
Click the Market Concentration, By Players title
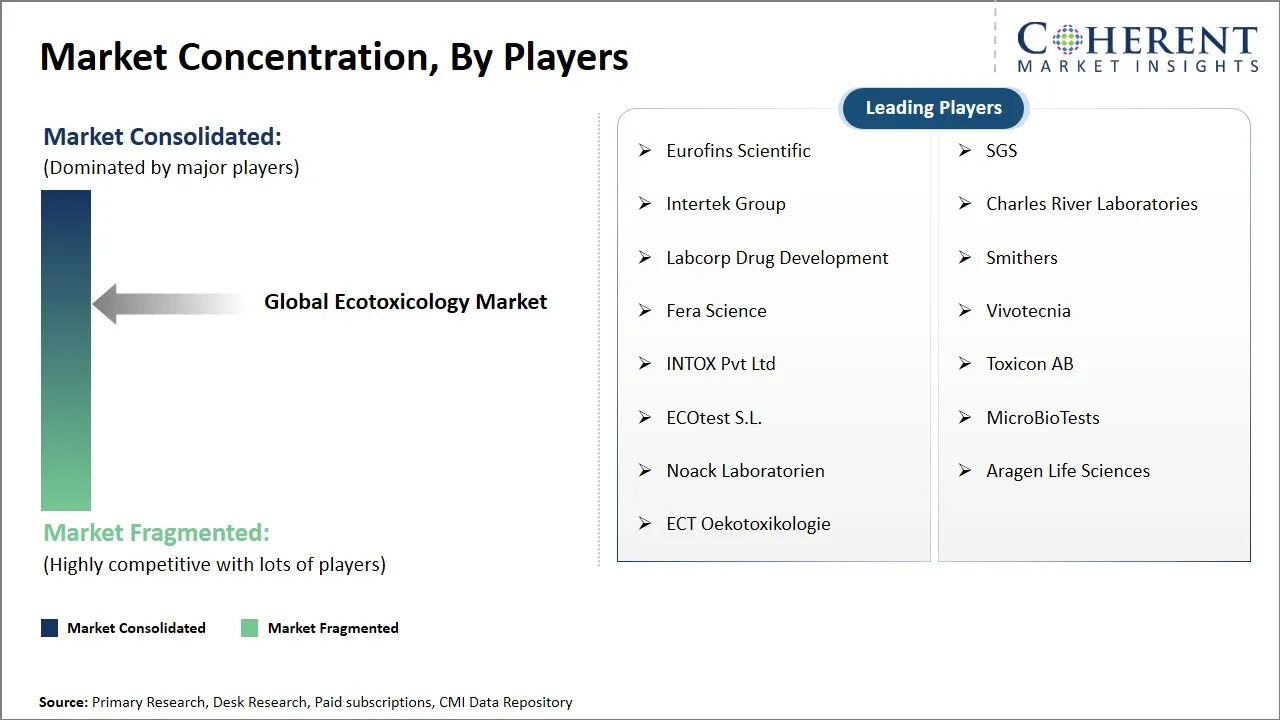click(x=335, y=56)
